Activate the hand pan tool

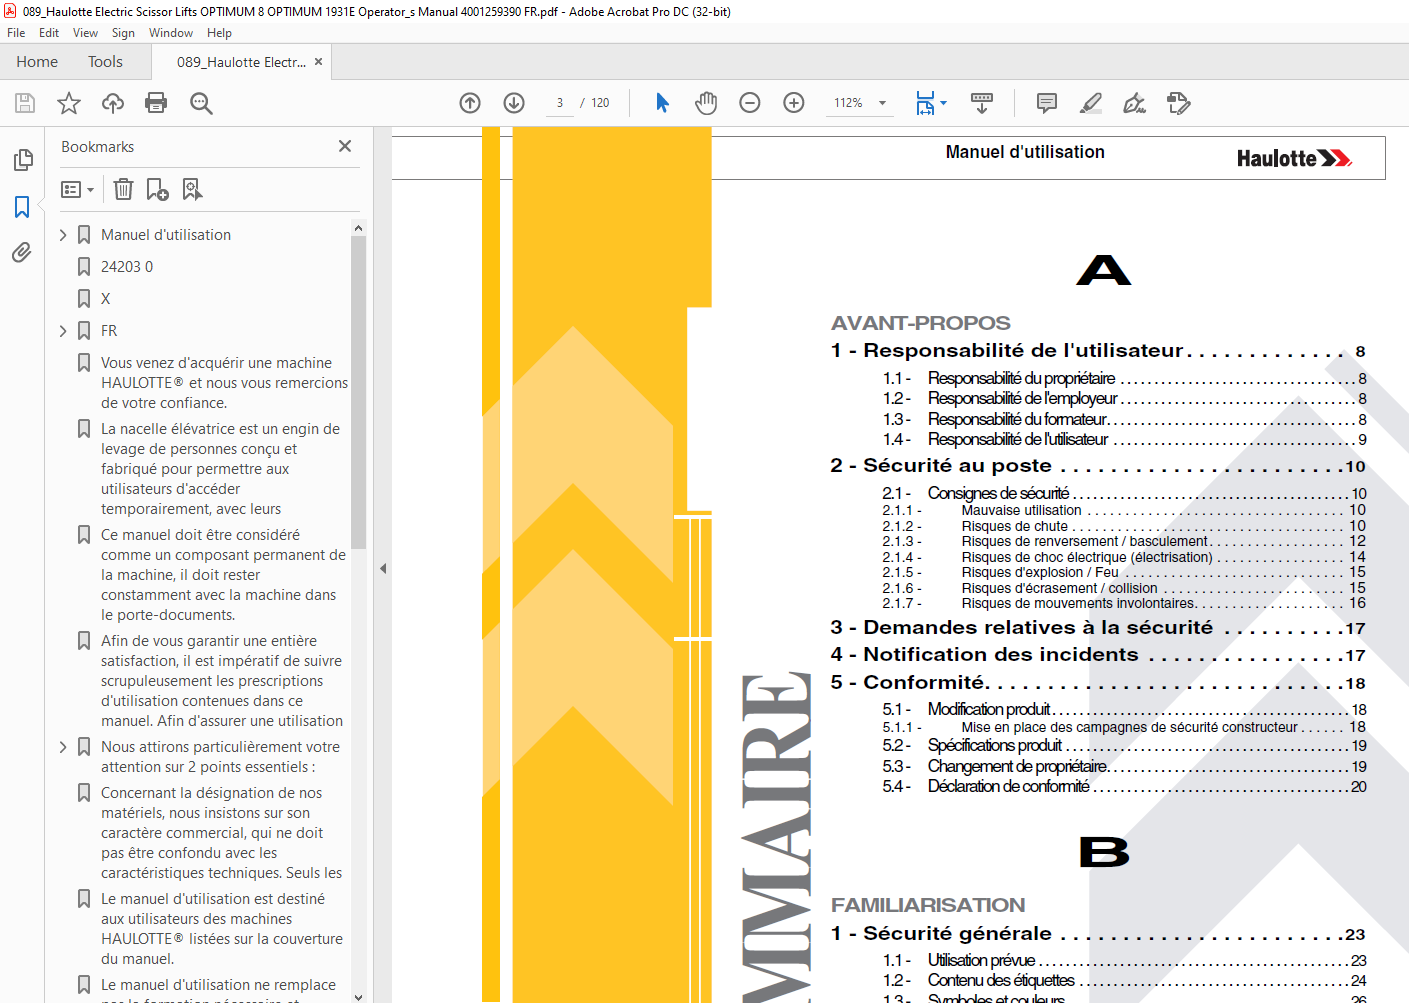(x=706, y=103)
